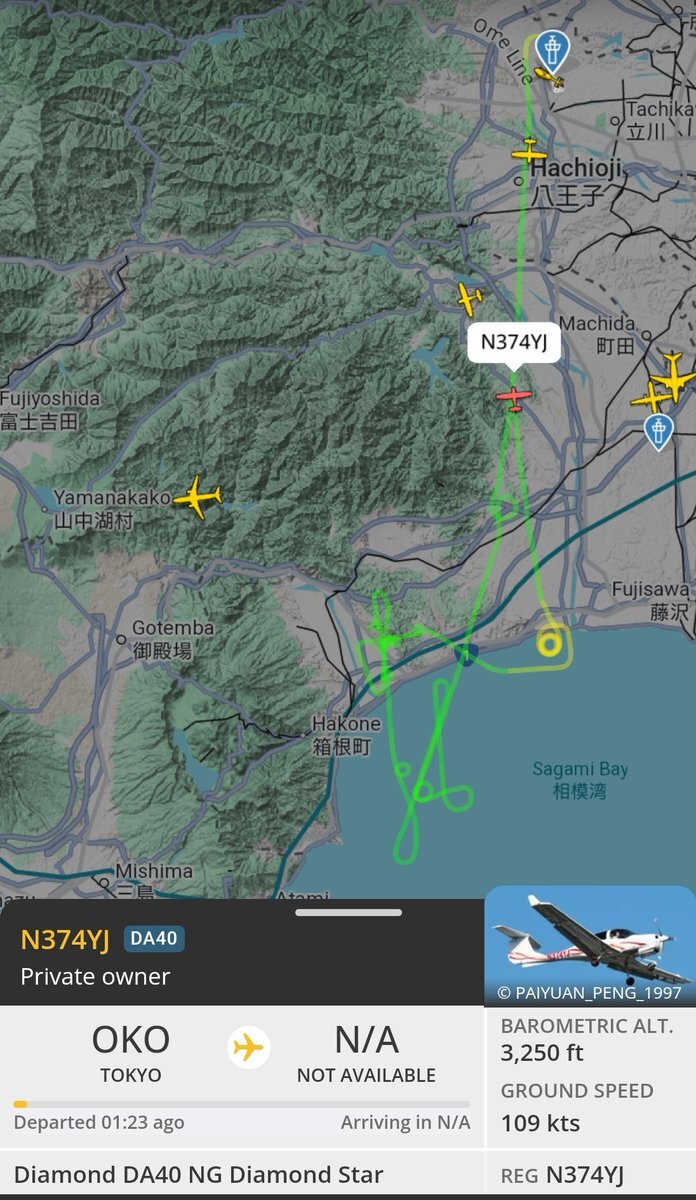696x1200 pixels.
Task: Open the blue airport tower pin at top
Action: tap(551, 50)
